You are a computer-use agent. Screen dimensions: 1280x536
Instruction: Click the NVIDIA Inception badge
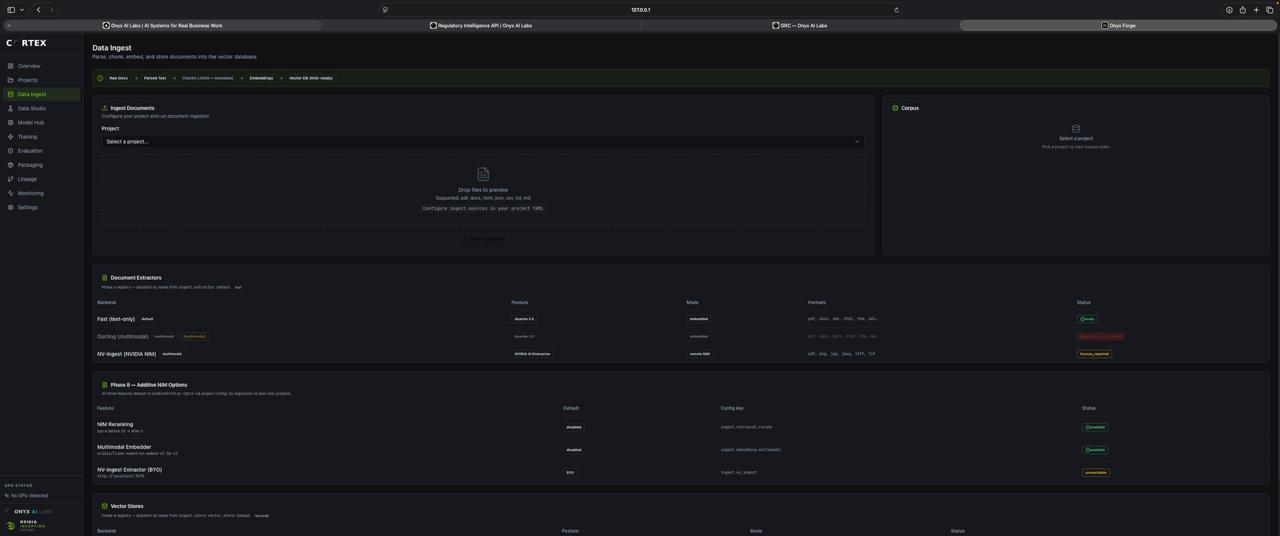pyautogui.click(x=26, y=525)
